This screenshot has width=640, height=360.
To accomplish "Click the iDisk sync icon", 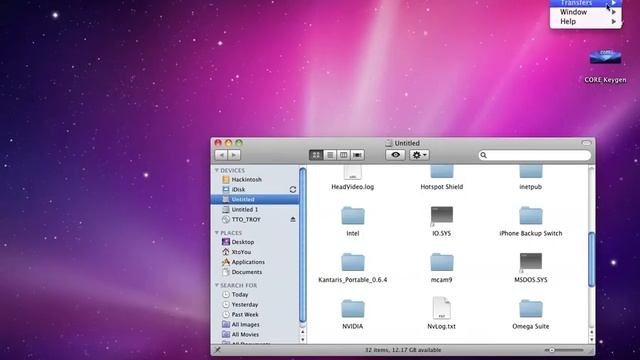I will tap(293, 189).
